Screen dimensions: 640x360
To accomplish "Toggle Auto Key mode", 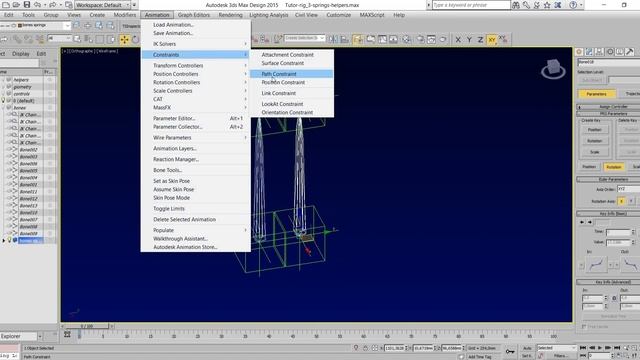I will tap(527, 348).
